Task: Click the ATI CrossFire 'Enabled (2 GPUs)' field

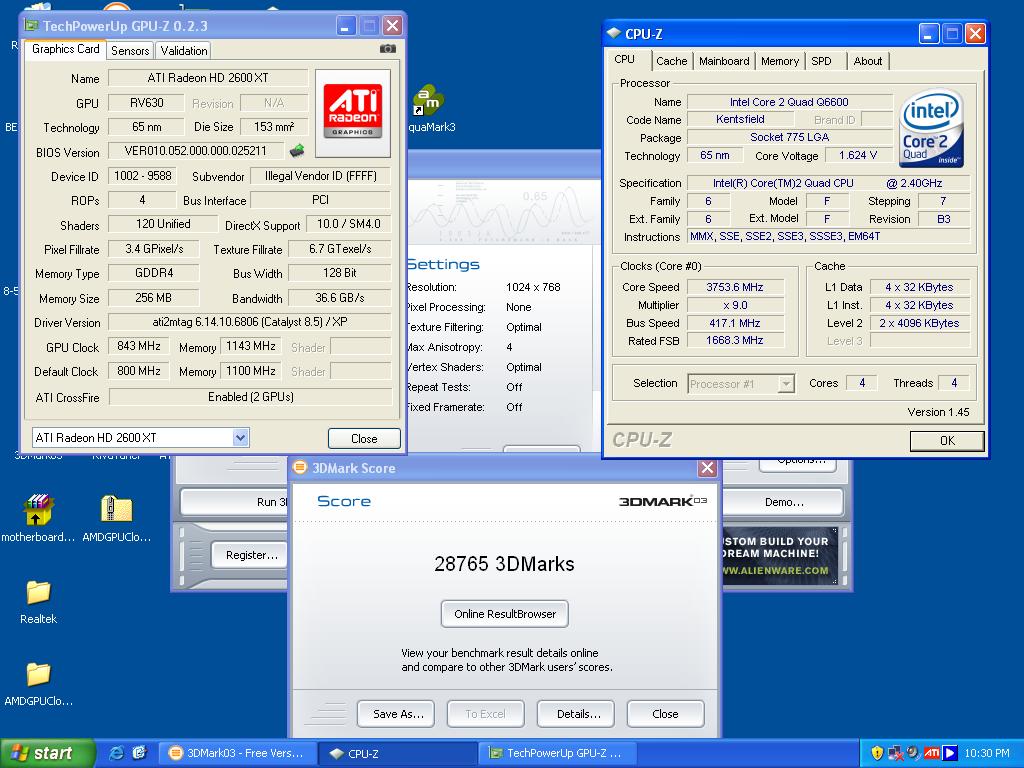Action: [x=250, y=396]
